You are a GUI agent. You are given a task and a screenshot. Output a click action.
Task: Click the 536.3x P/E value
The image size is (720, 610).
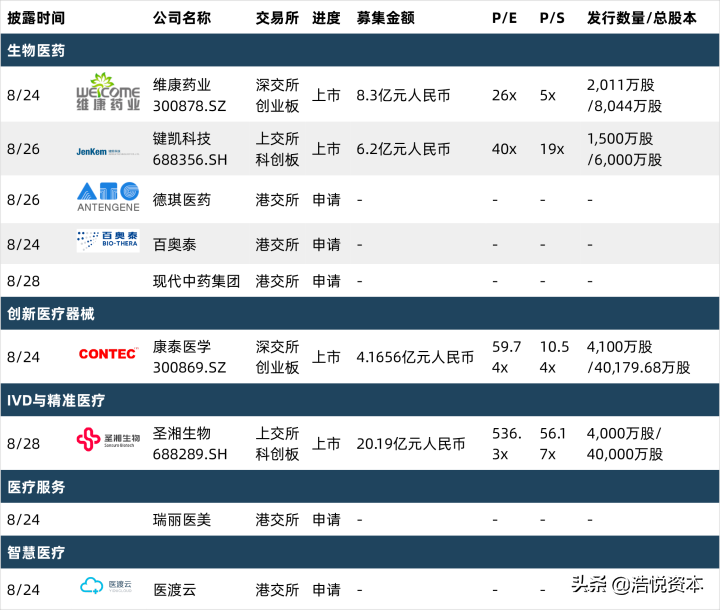507,444
